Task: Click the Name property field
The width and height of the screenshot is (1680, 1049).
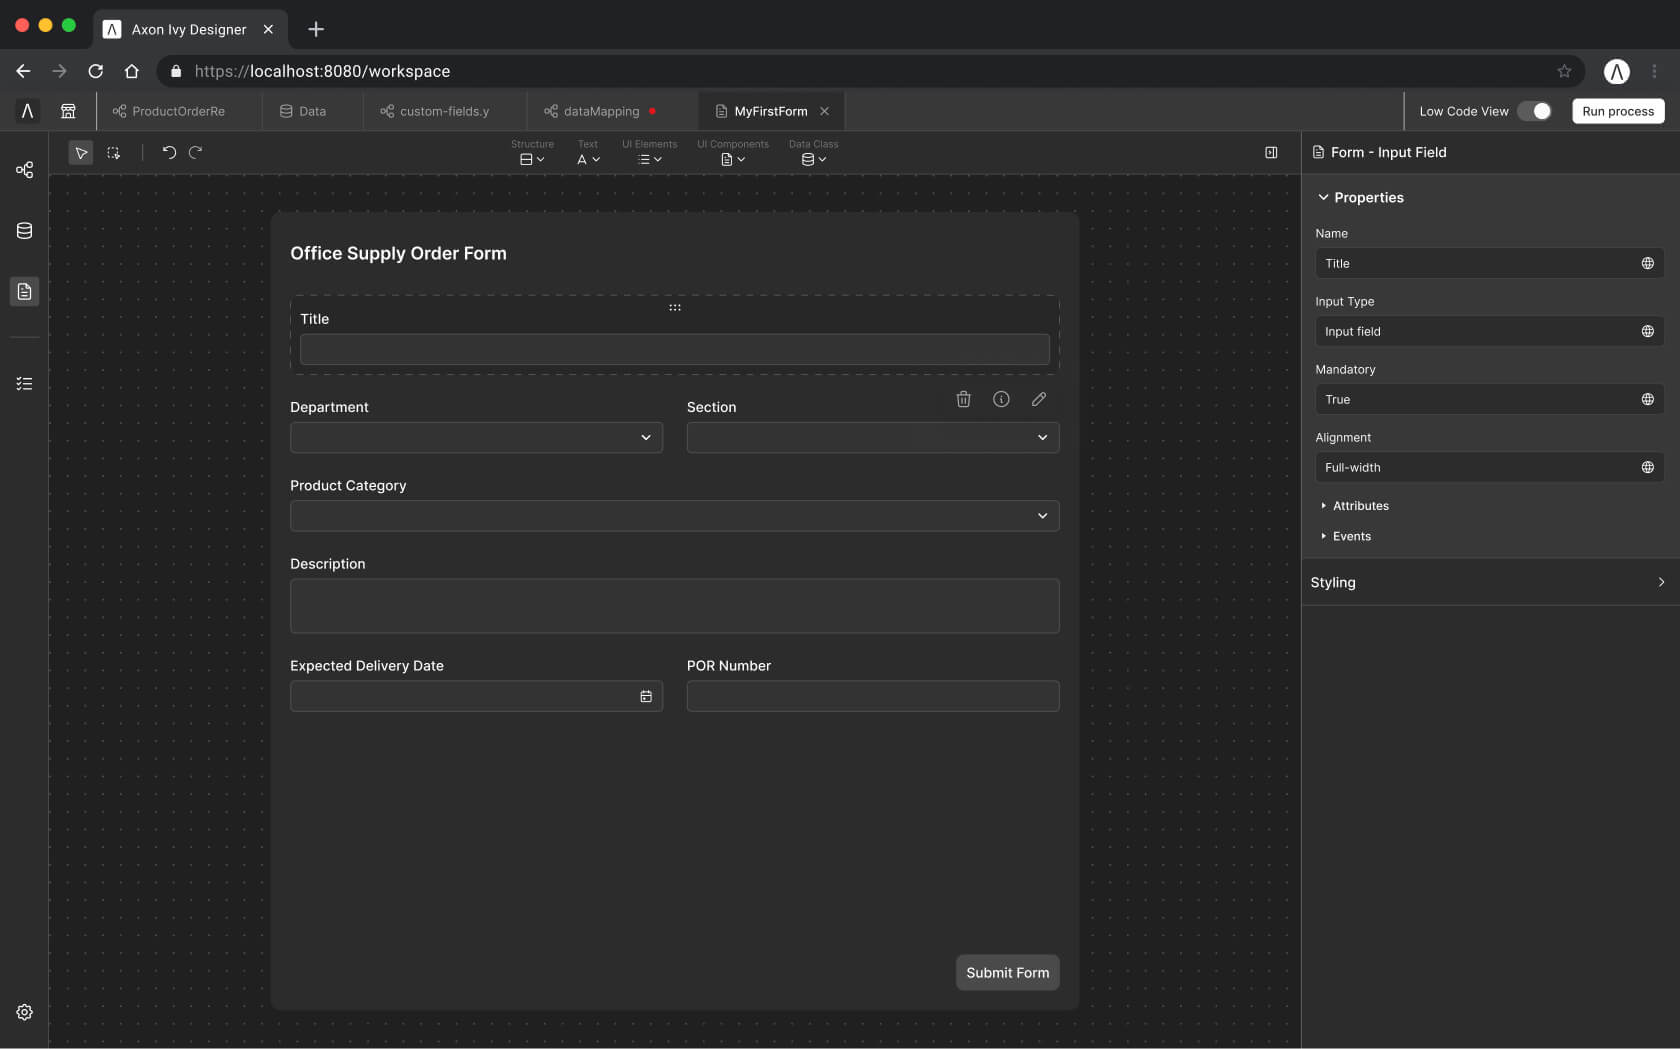Action: click(1489, 263)
